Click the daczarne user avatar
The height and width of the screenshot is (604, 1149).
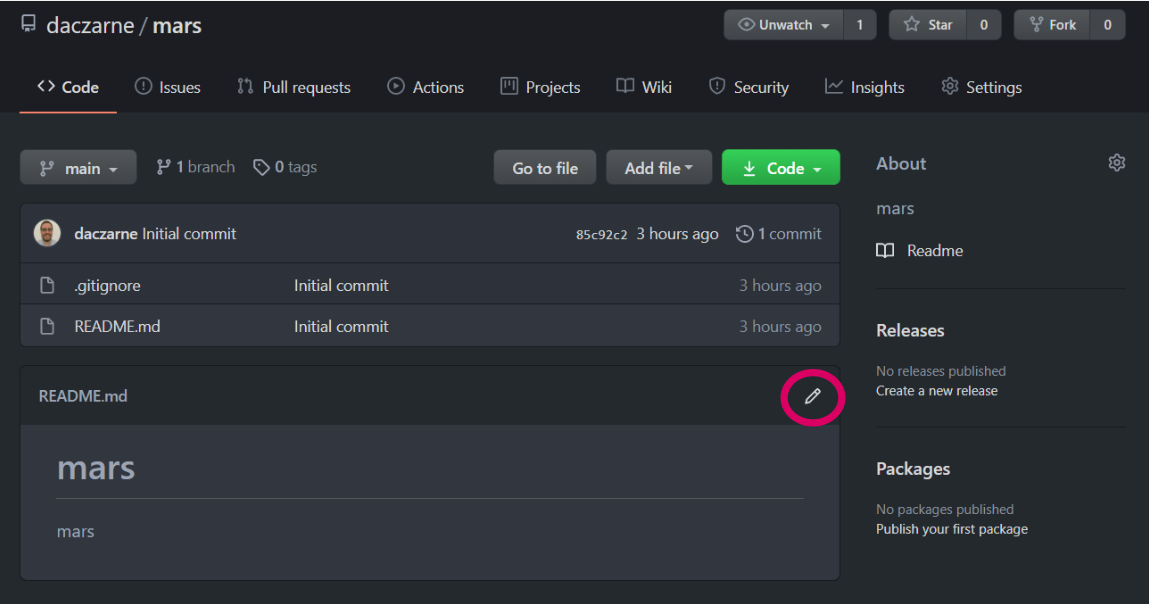(x=47, y=234)
